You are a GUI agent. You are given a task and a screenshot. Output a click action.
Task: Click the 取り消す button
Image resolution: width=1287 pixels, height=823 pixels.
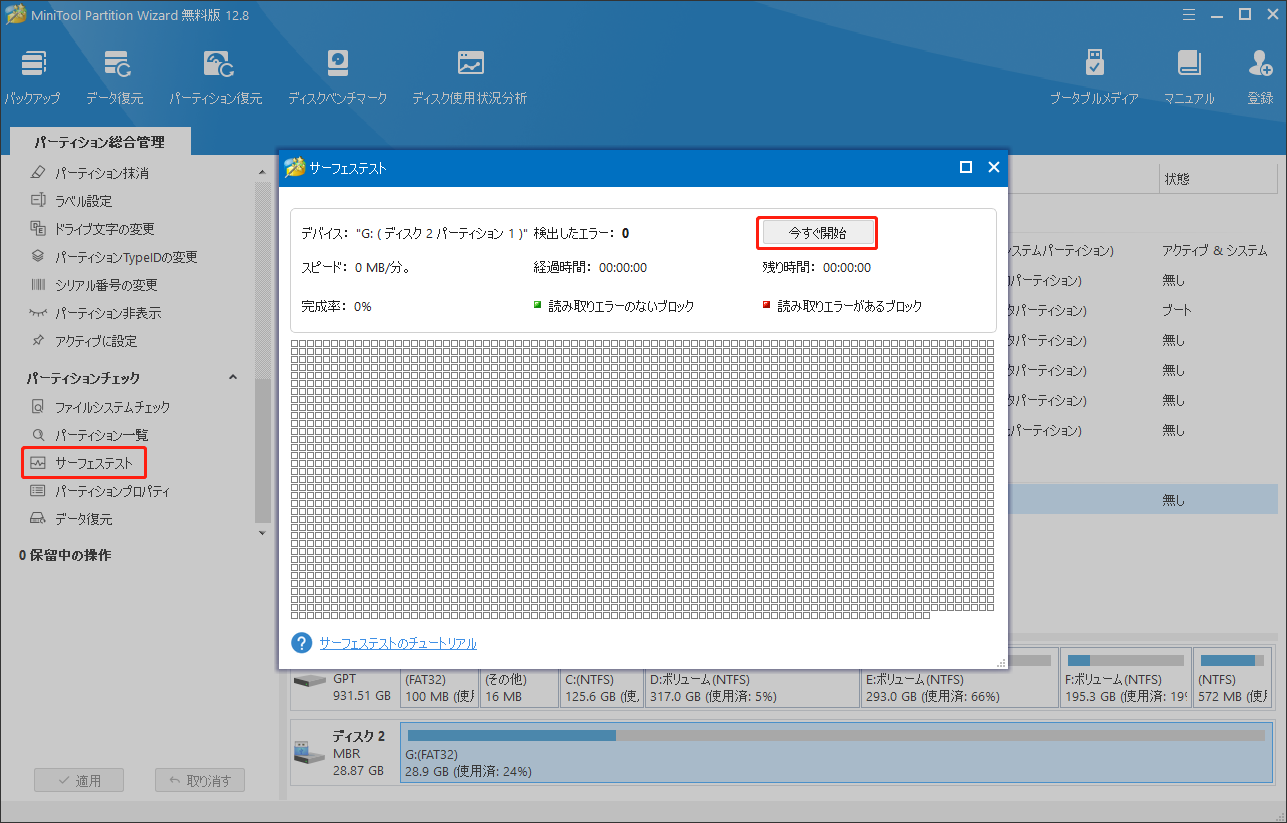[200, 780]
